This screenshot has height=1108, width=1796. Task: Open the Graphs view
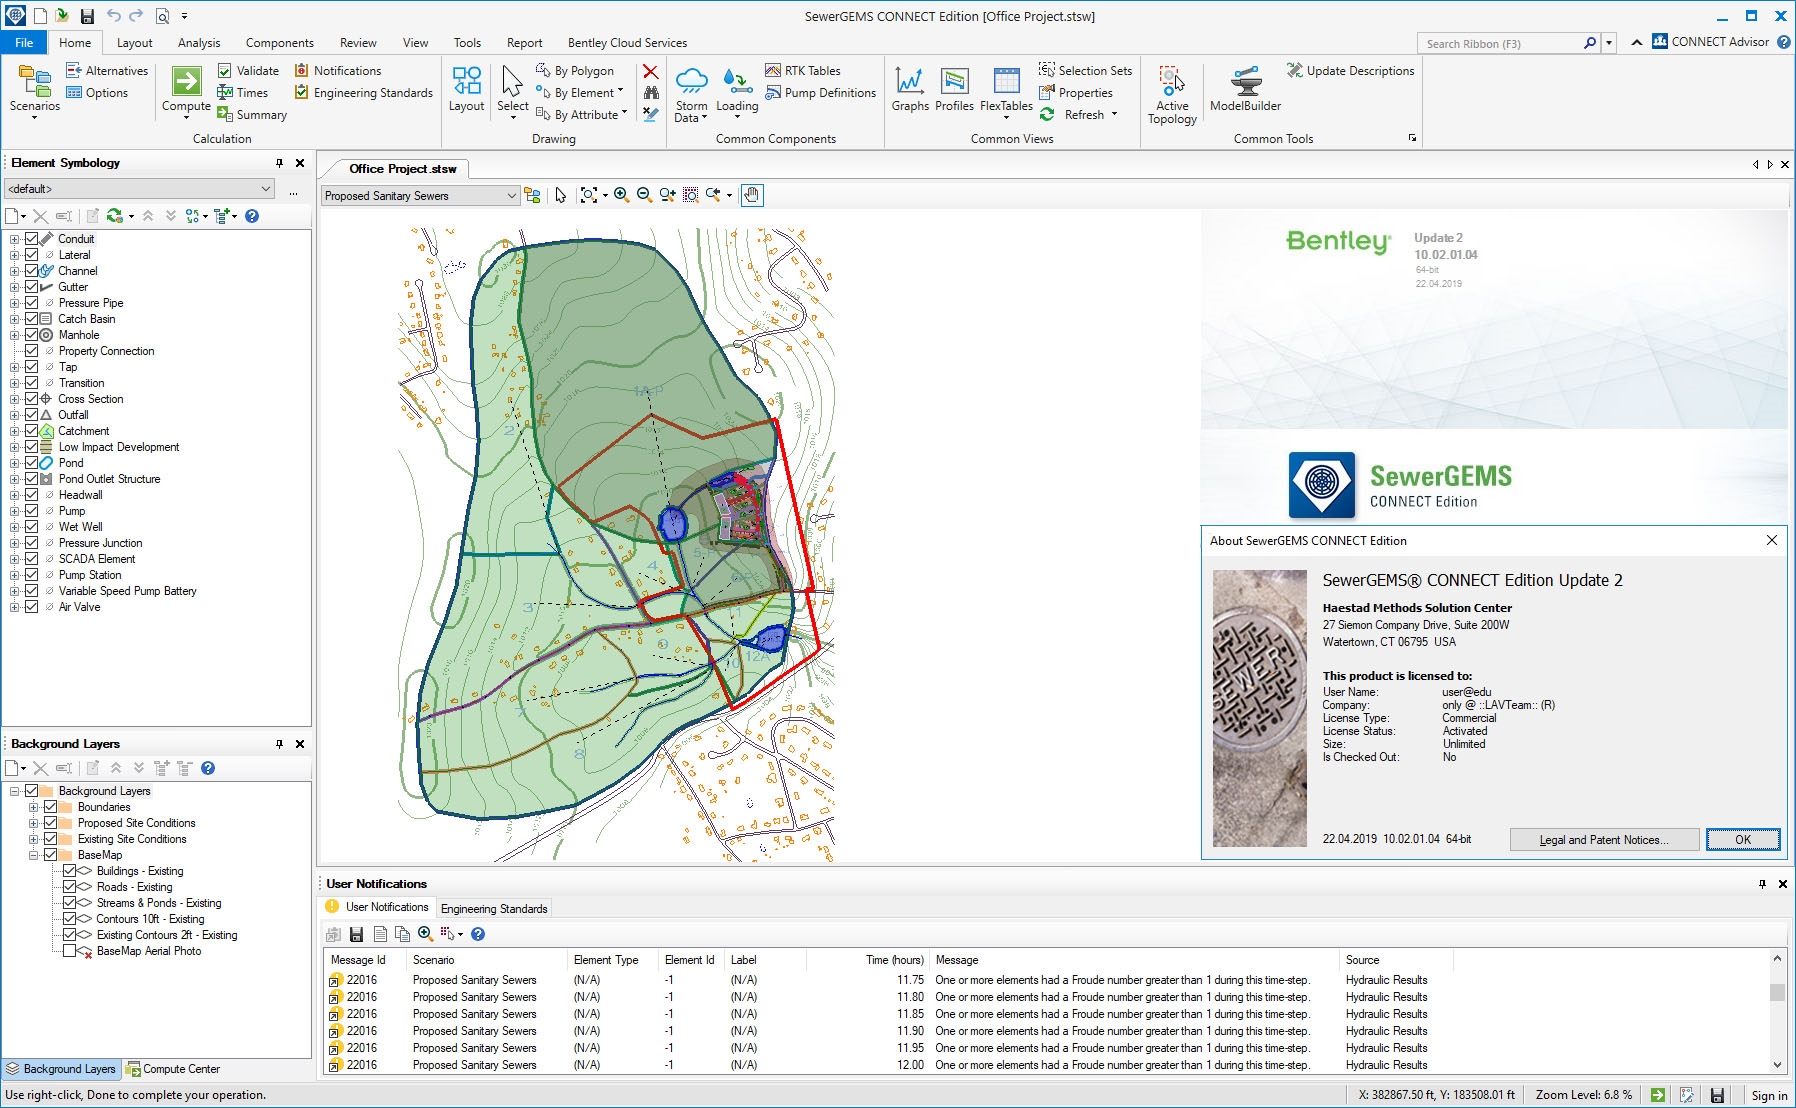[x=910, y=89]
